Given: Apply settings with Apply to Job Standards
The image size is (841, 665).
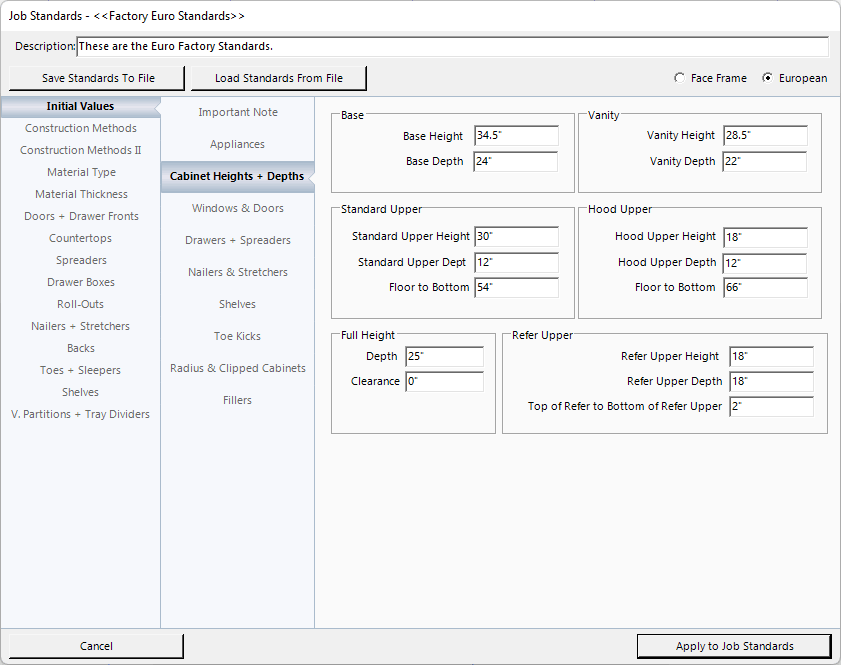Looking at the screenshot, I should click(x=734, y=646).
